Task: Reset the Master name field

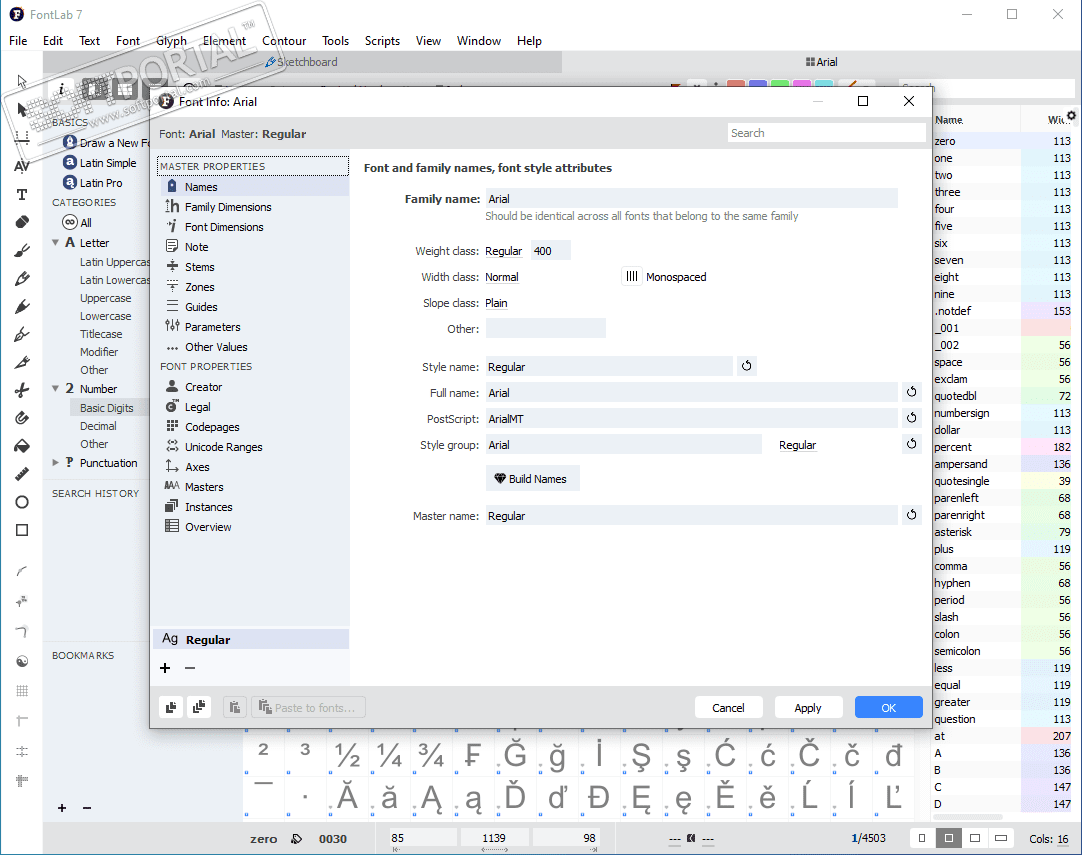Action: (912, 515)
